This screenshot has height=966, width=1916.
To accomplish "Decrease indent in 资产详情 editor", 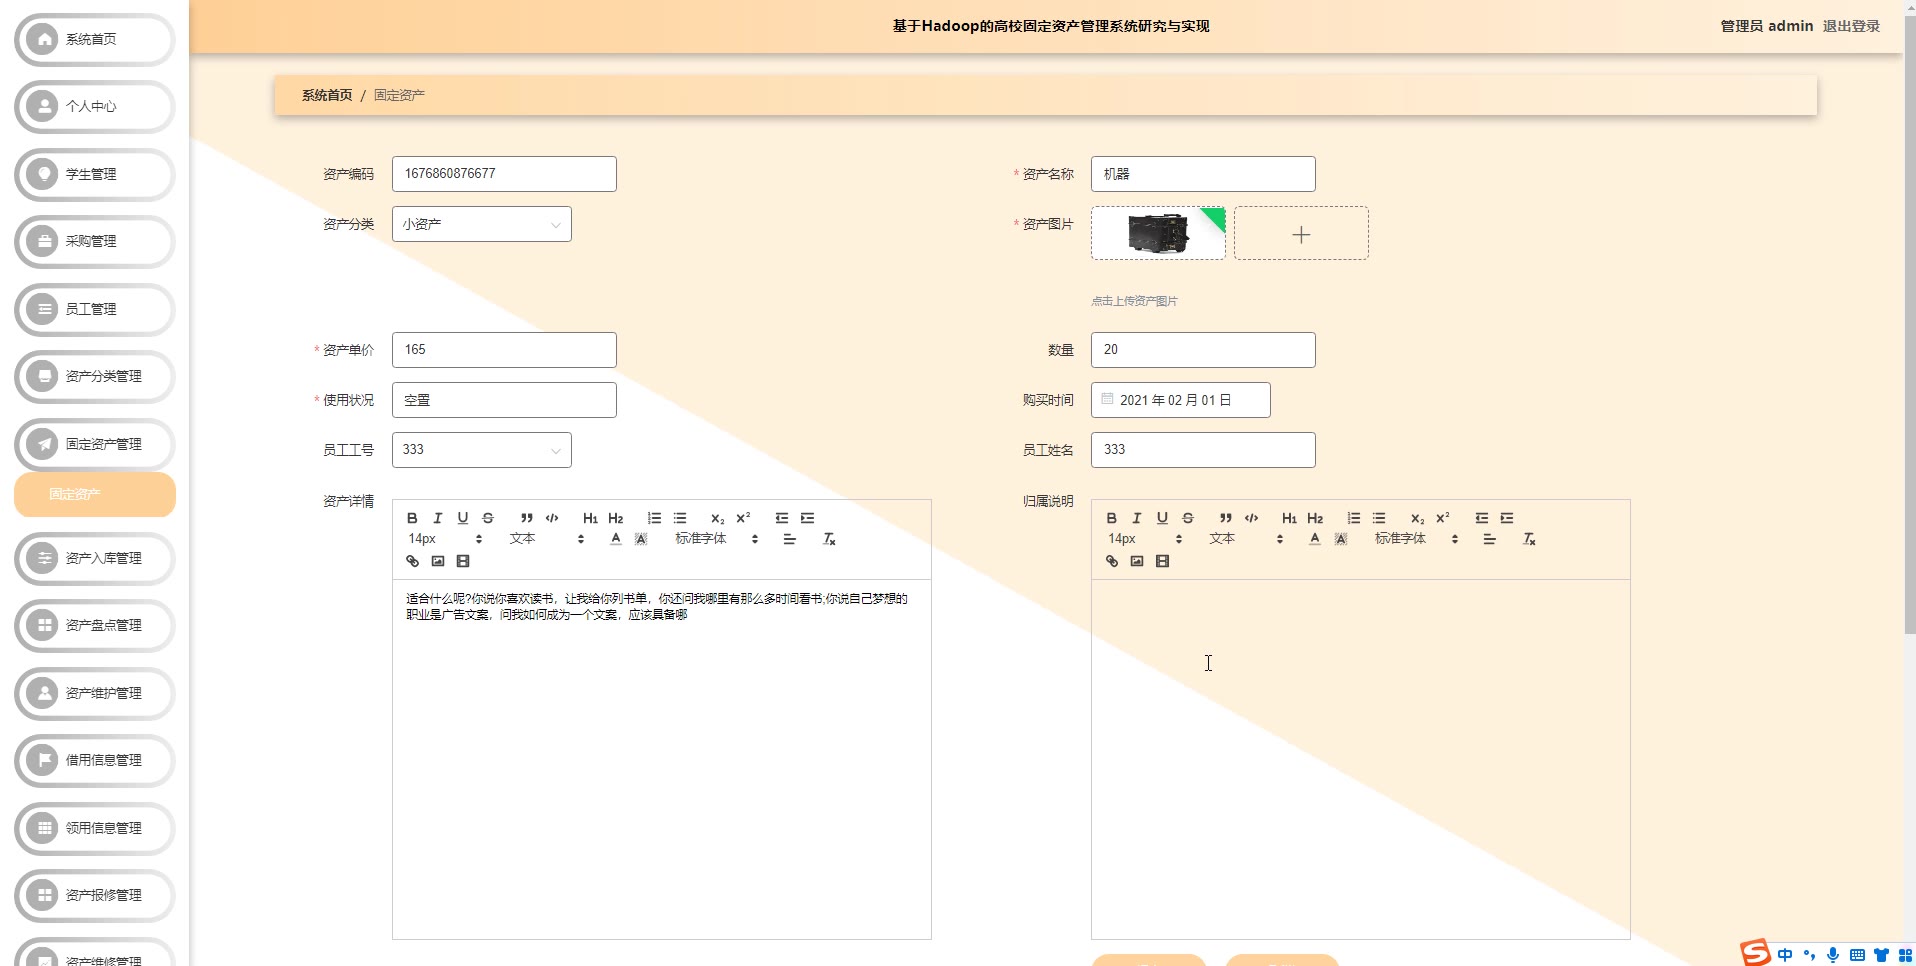I will pyautogui.click(x=782, y=518).
